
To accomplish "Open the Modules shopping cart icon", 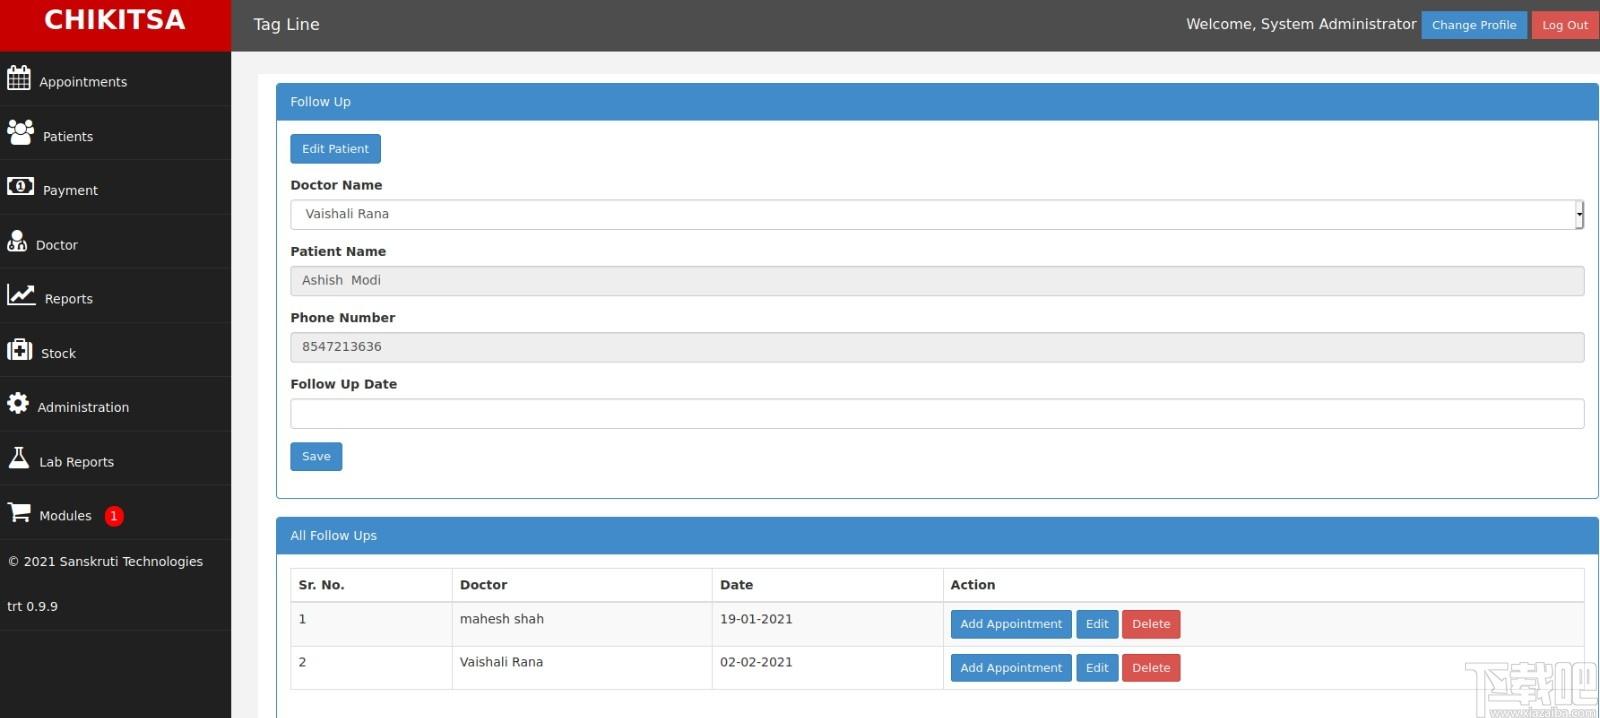I will [19, 512].
